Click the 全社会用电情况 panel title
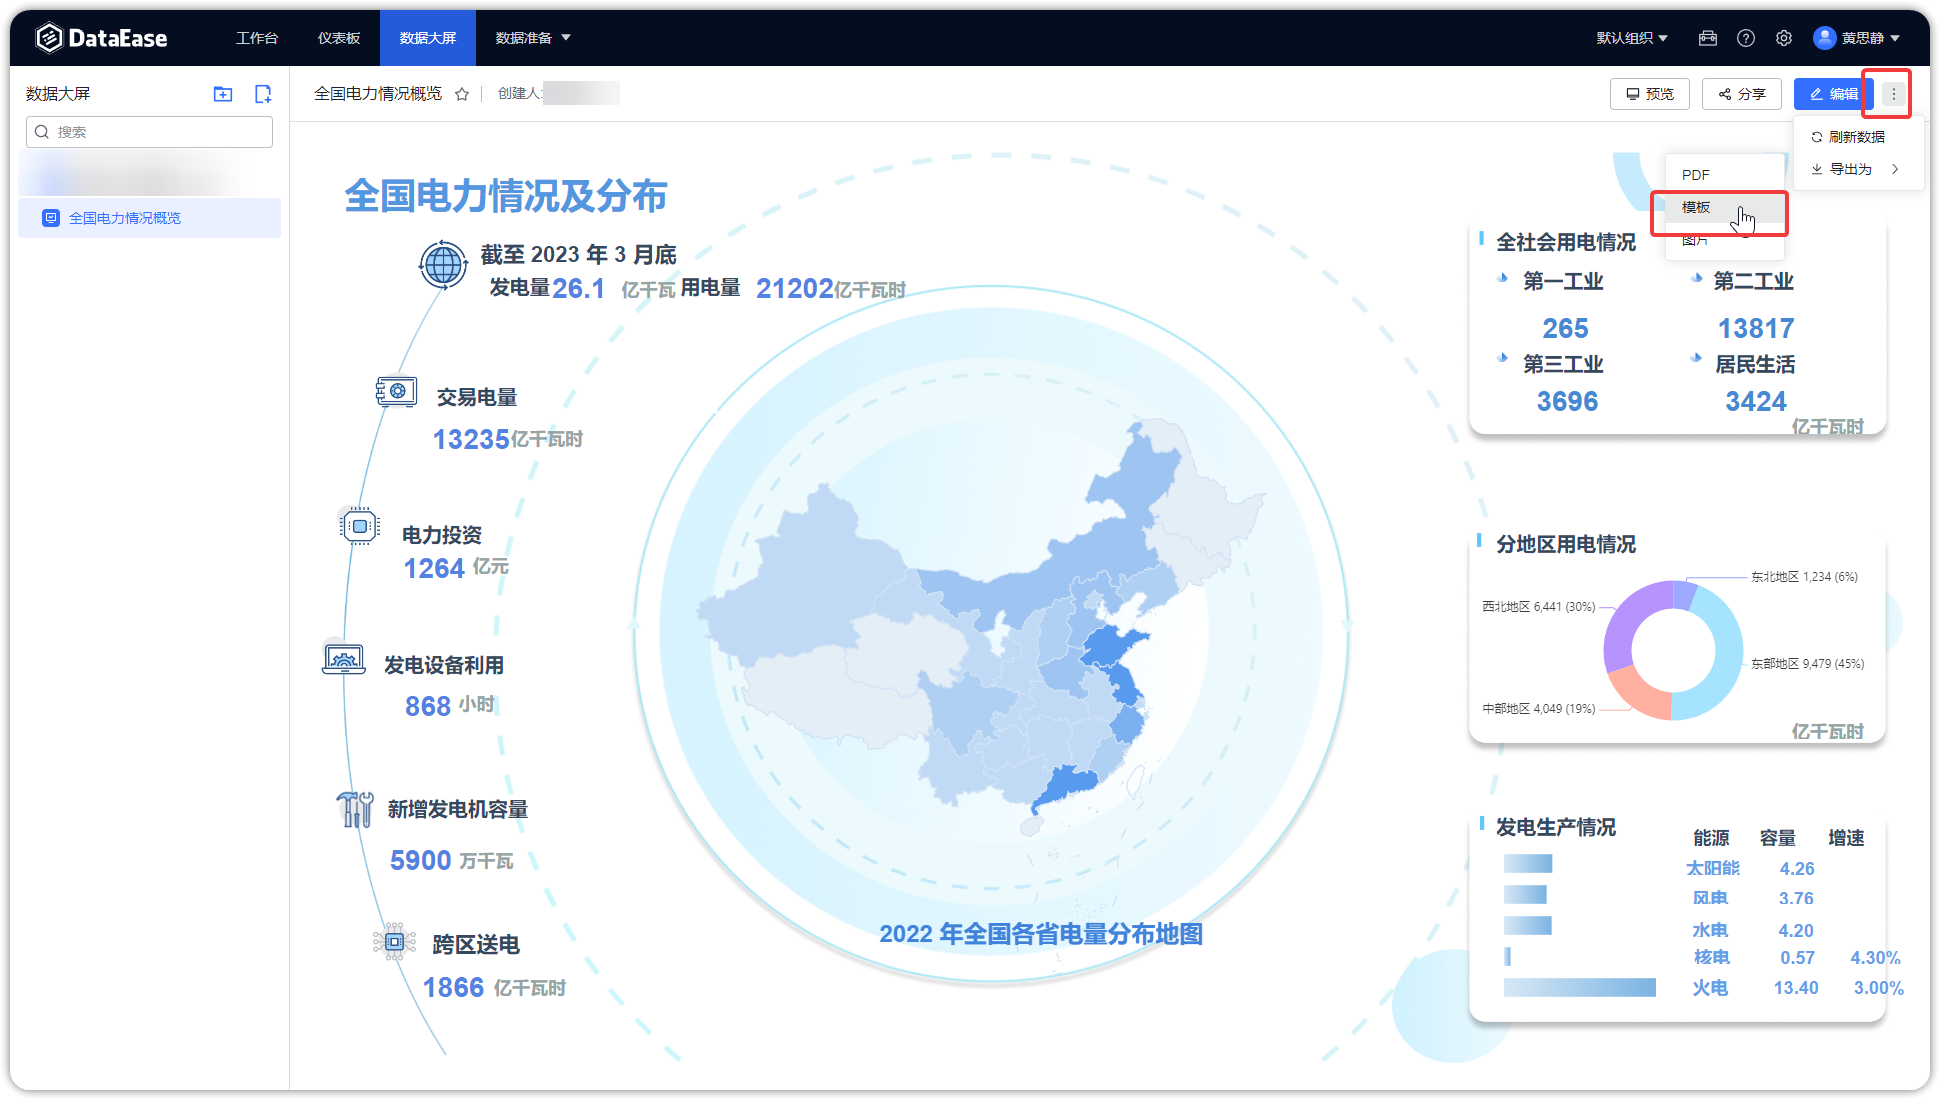Image resolution: width=1940 pixels, height=1100 pixels. point(1566,242)
